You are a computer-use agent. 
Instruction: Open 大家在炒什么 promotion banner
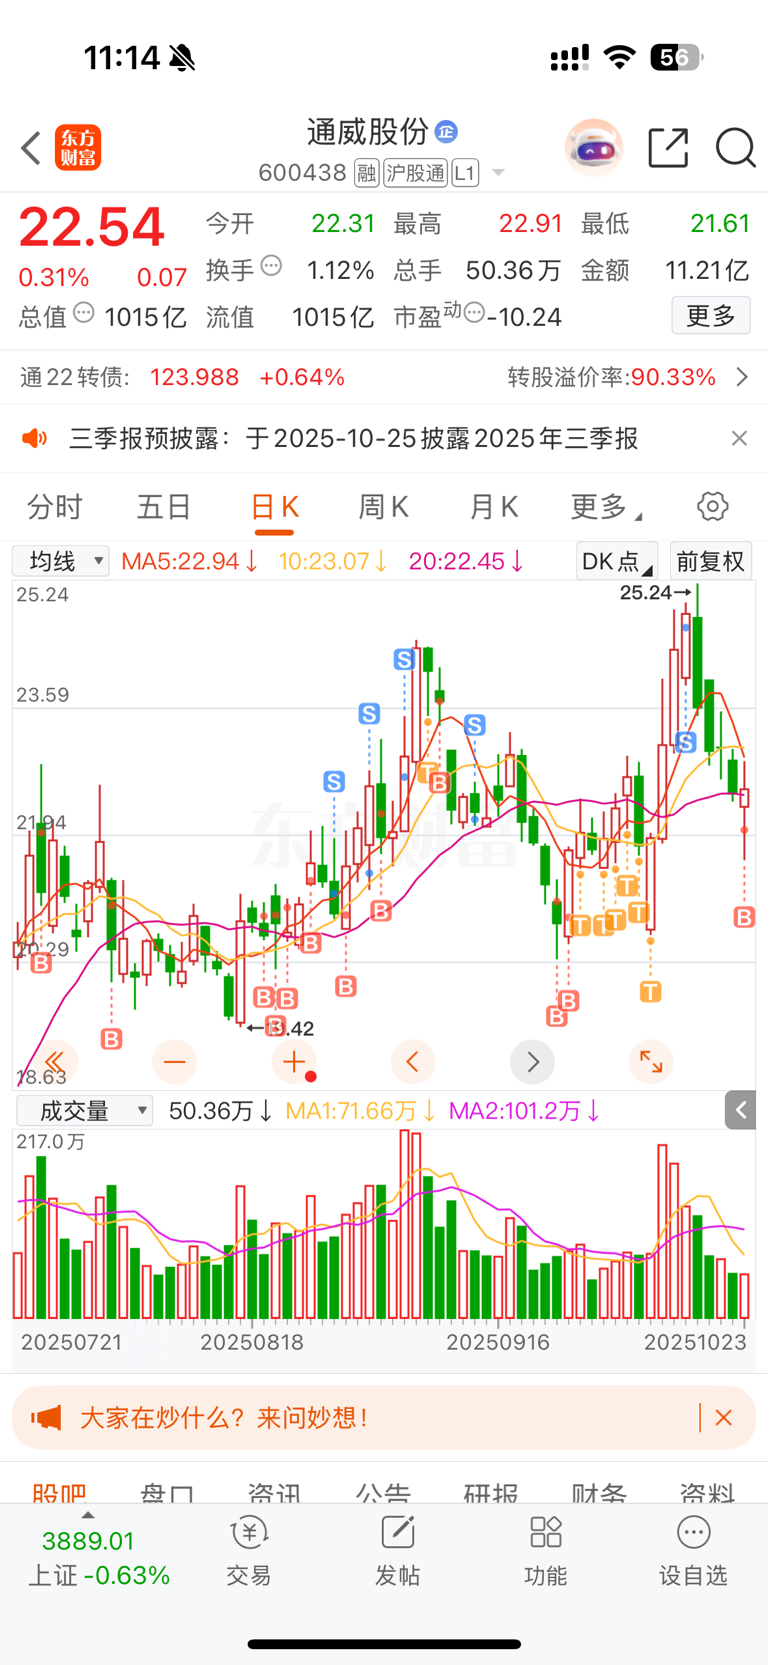pos(384,1417)
